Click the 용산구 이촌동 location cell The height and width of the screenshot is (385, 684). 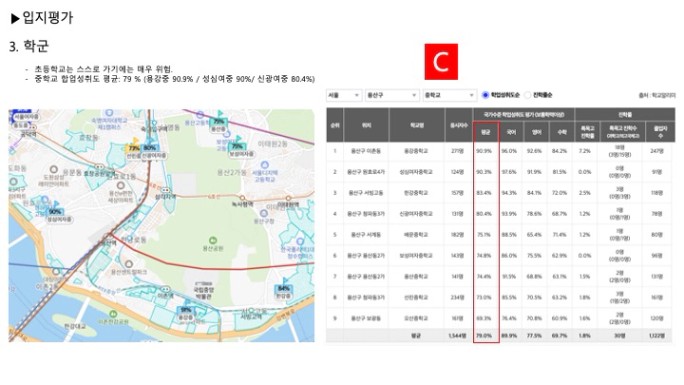(x=366, y=151)
